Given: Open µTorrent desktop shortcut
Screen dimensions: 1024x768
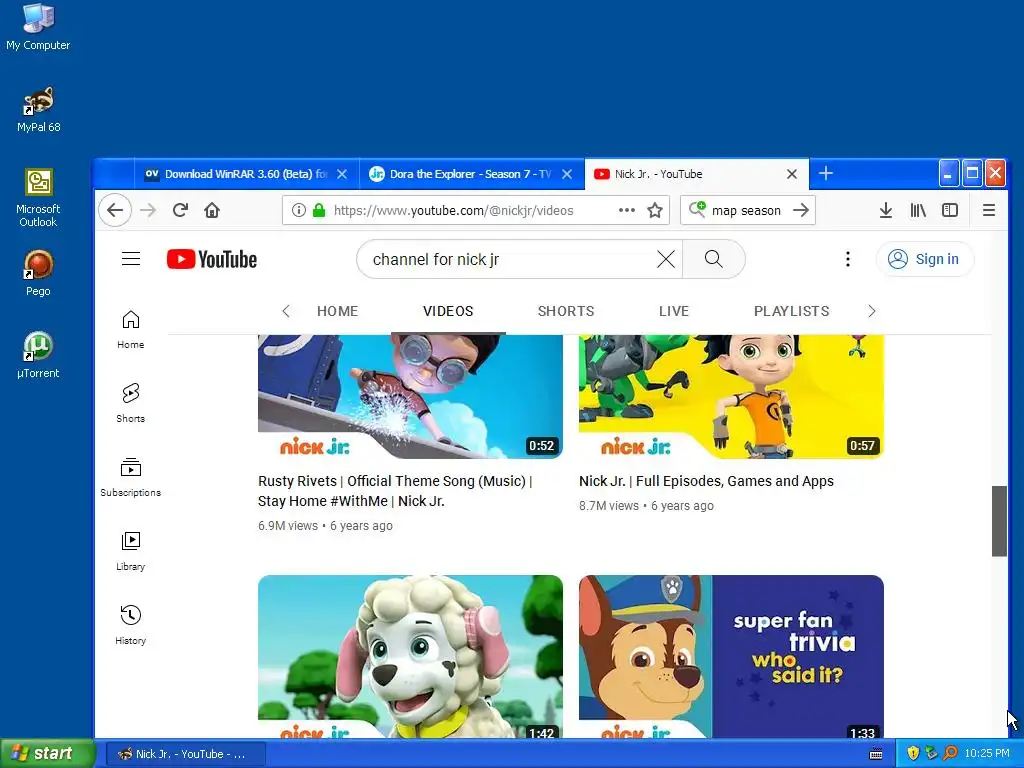Looking at the screenshot, I should click(38, 355).
